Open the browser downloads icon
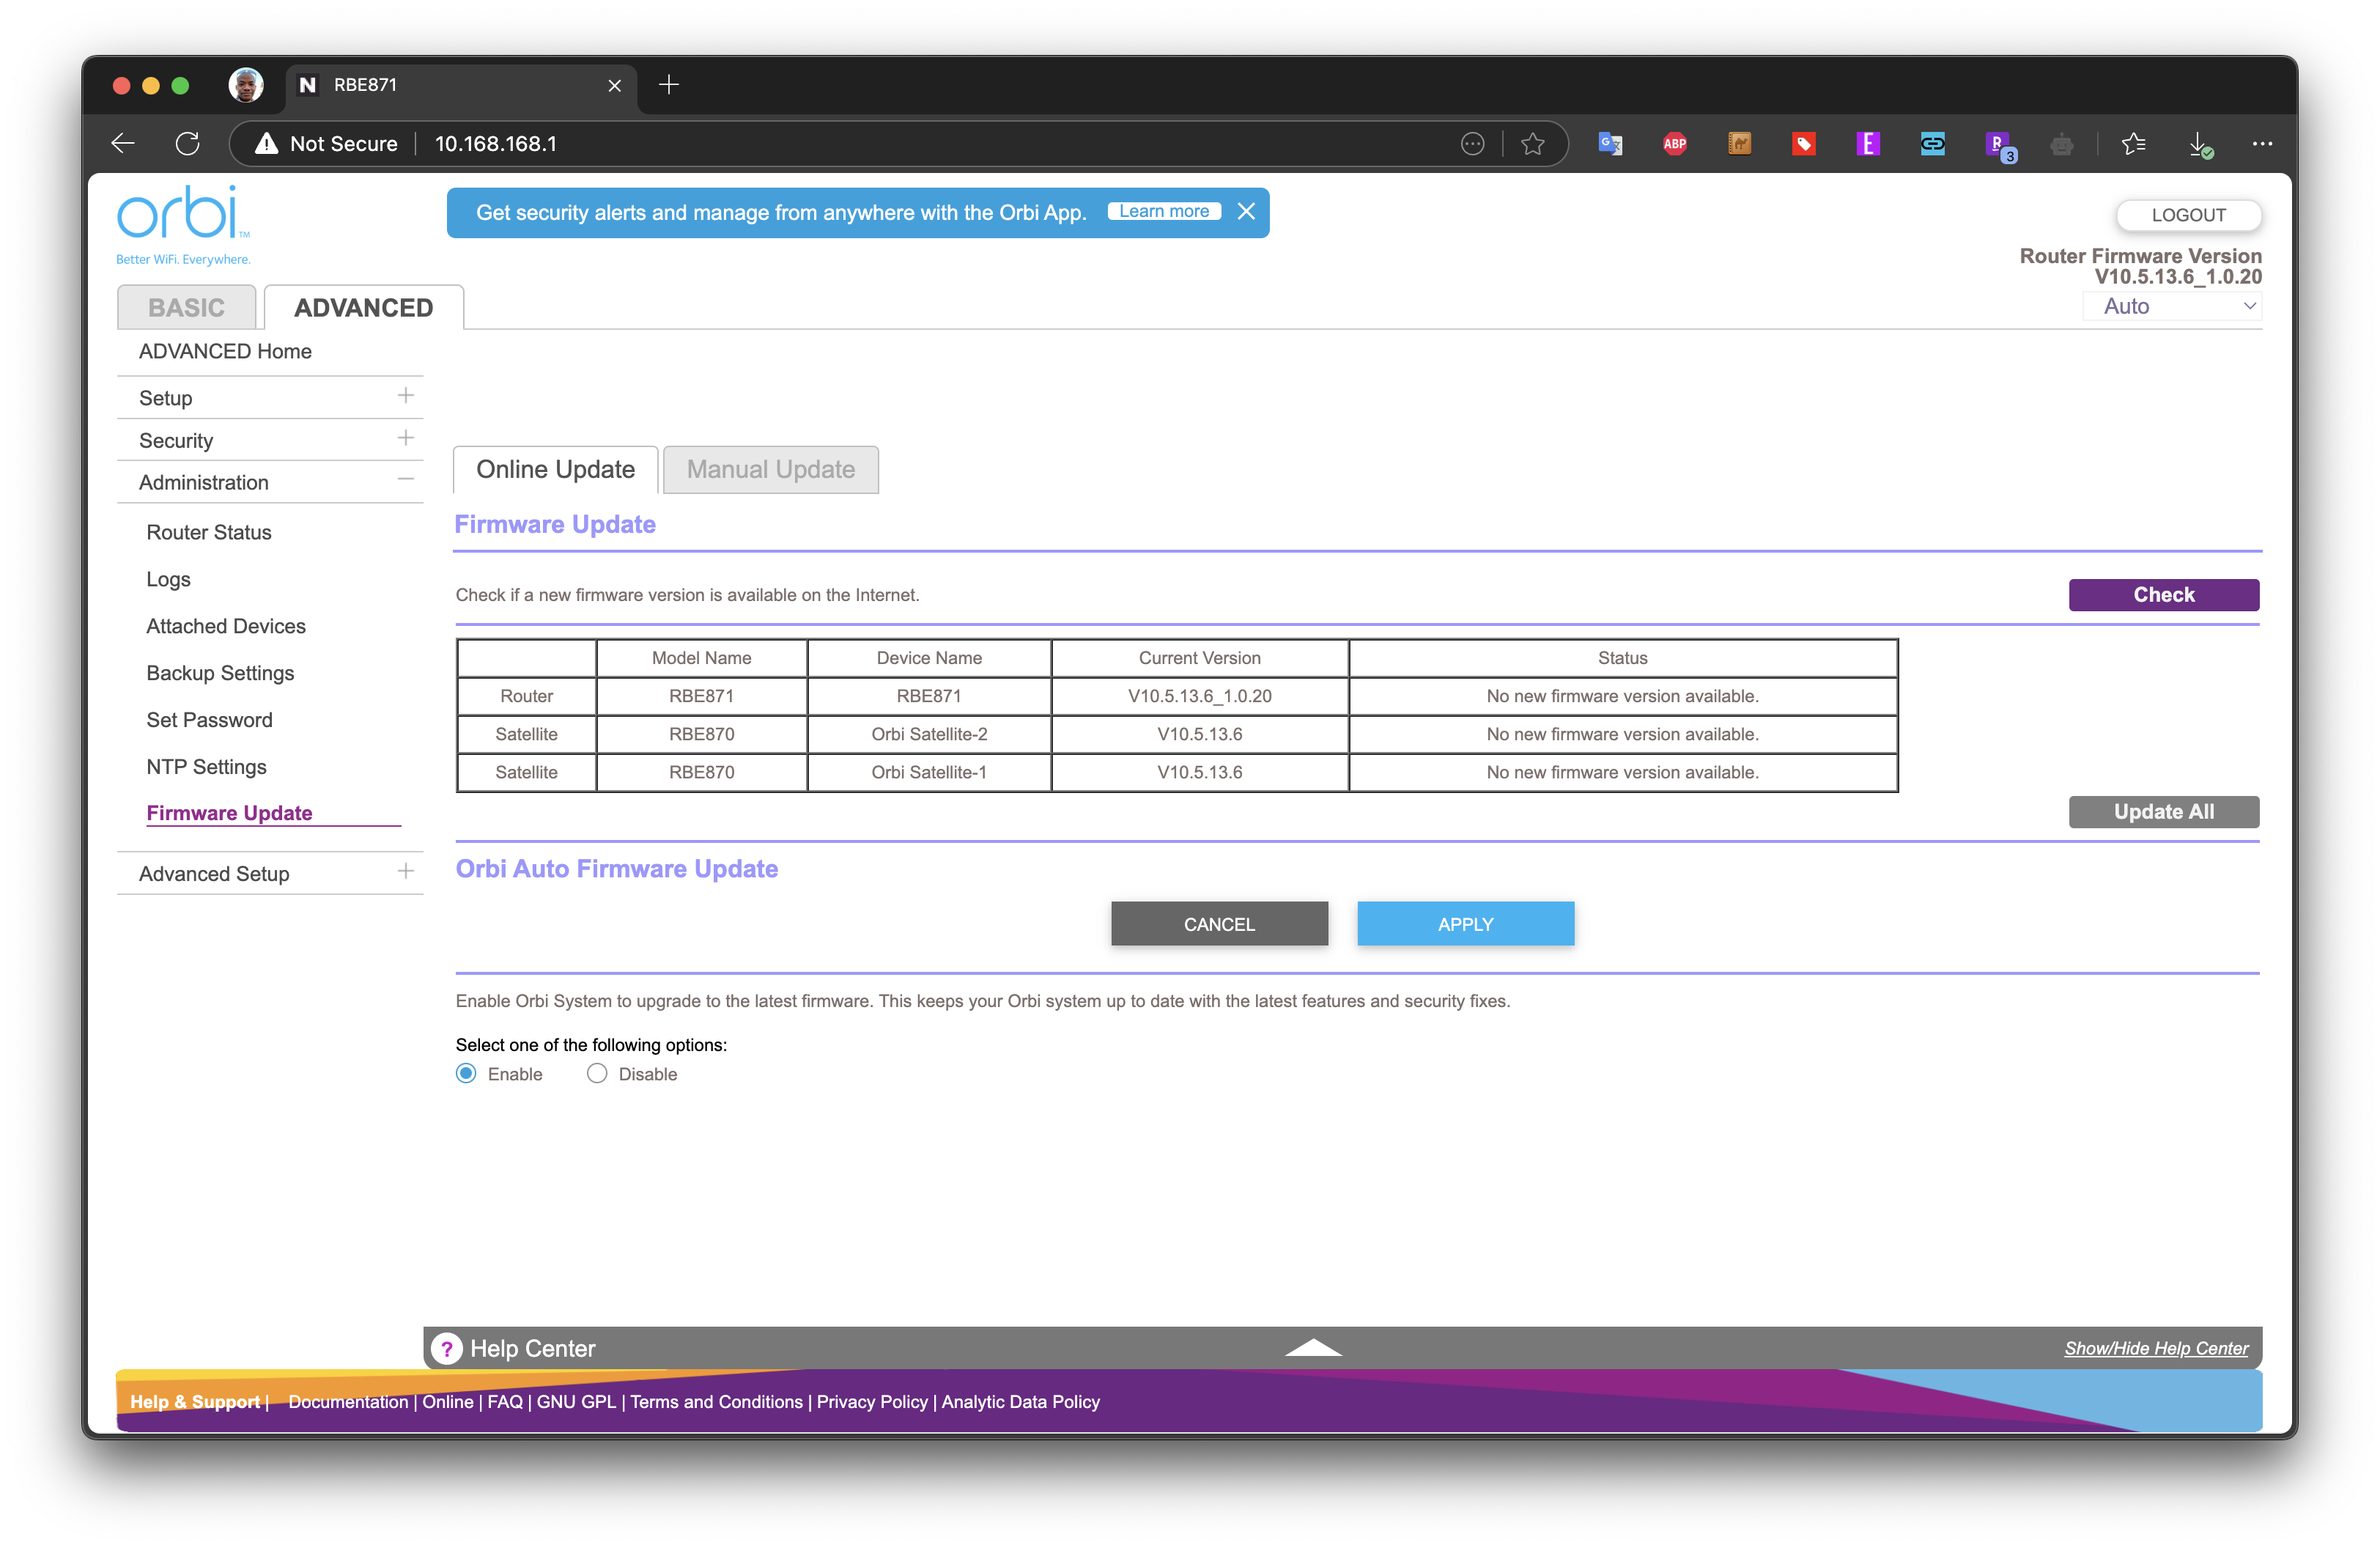 [2200, 144]
